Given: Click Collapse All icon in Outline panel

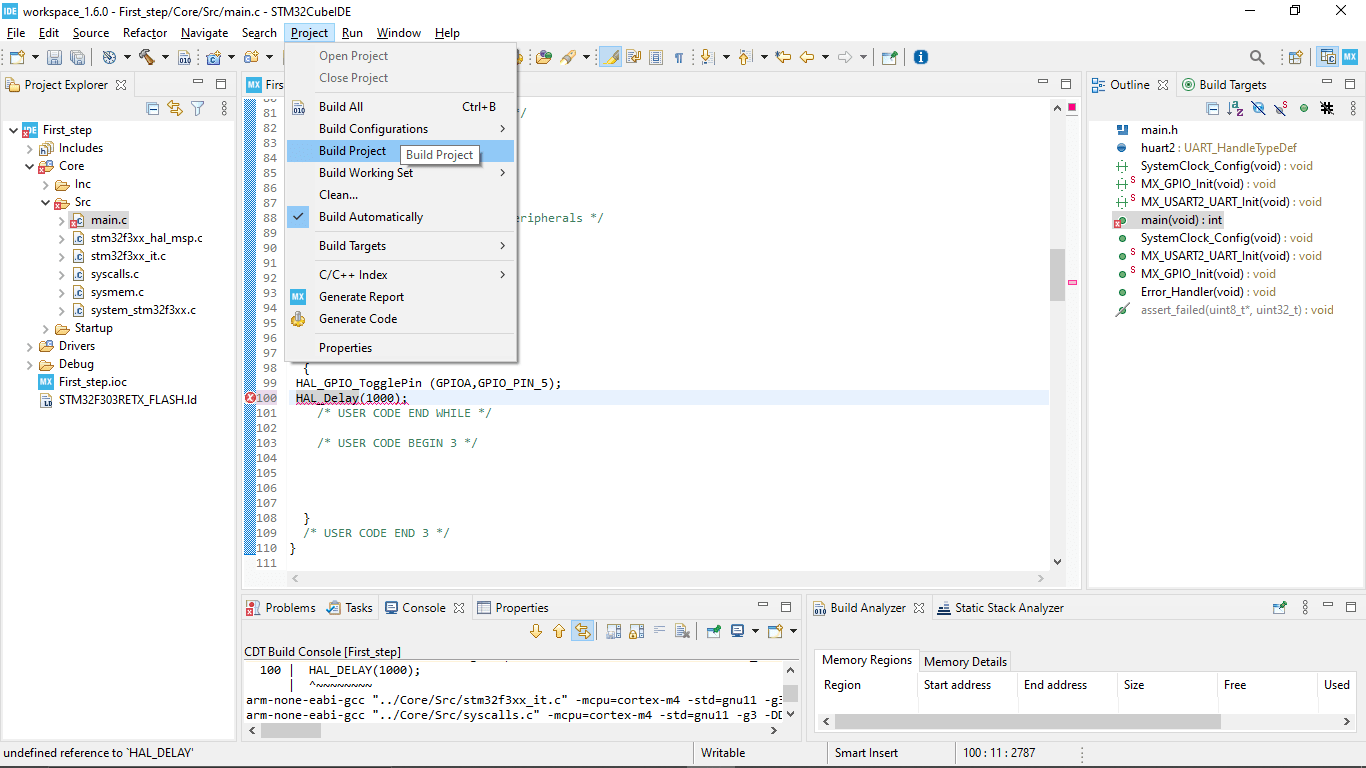Looking at the screenshot, I should (1213, 109).
